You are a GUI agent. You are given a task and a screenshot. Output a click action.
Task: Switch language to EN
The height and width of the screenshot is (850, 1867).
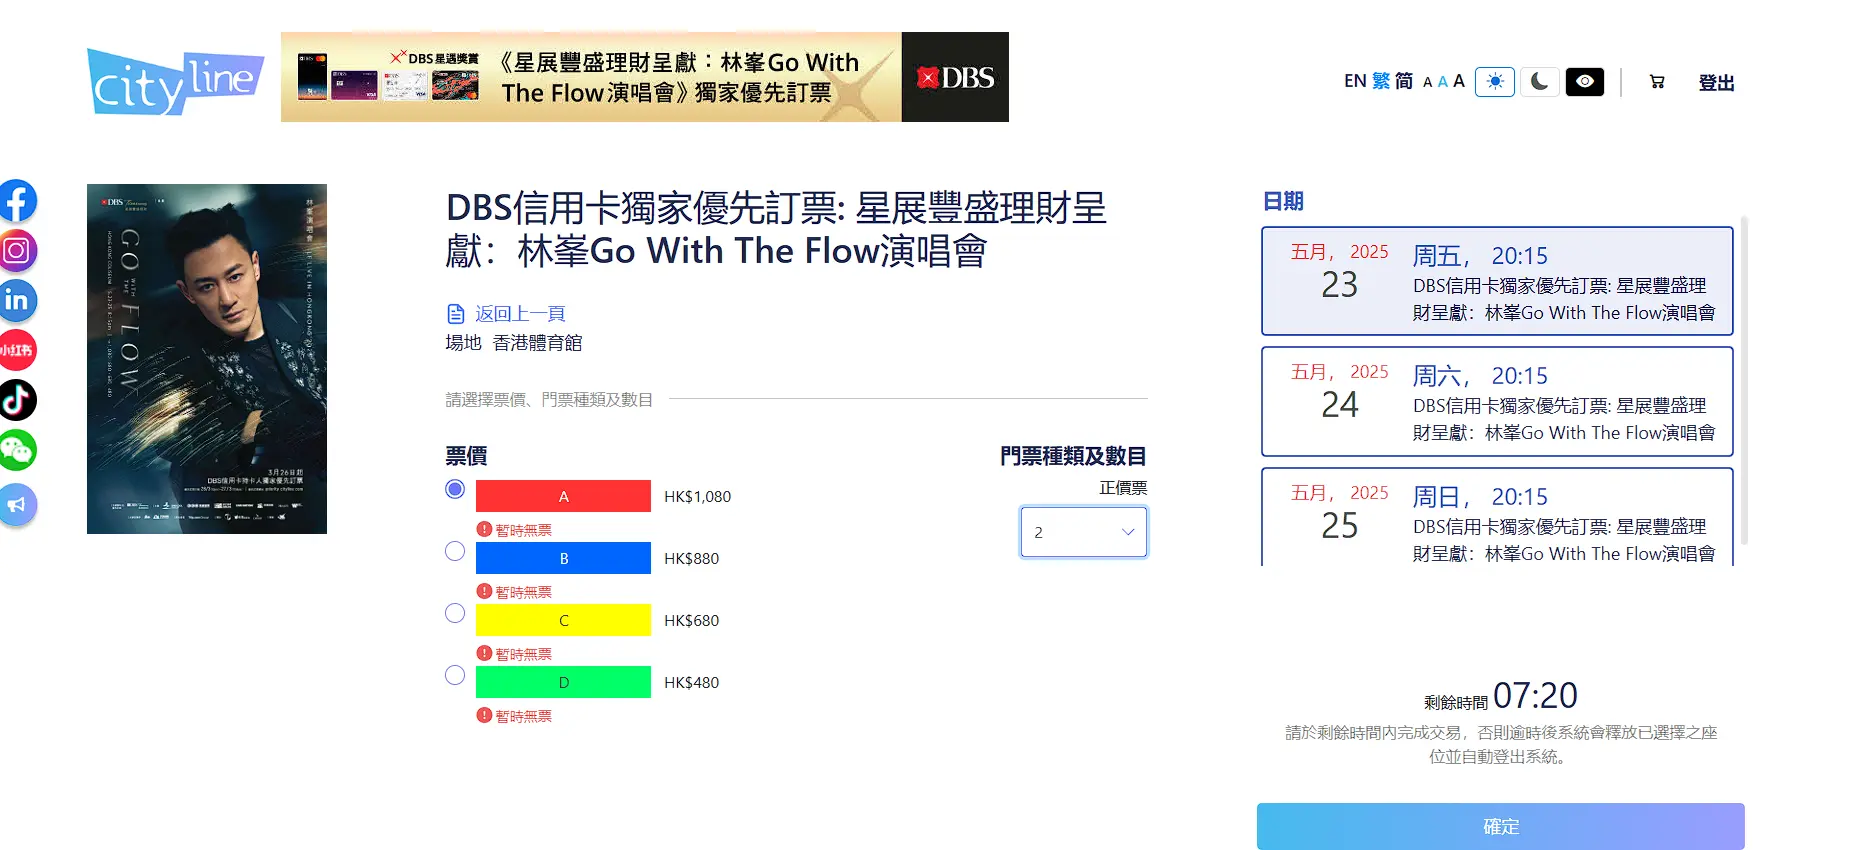[1355, 81]
